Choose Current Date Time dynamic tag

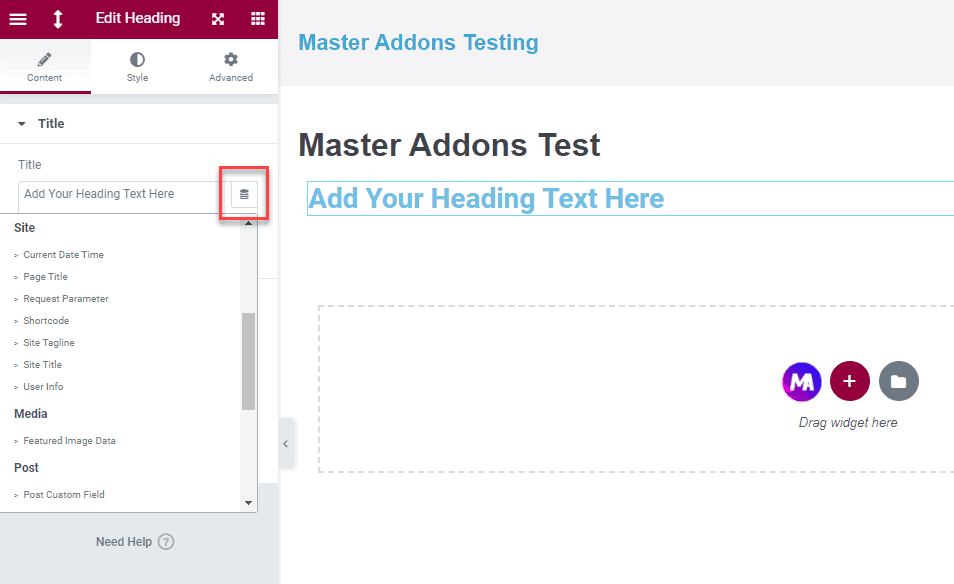[x=63, y=255]
